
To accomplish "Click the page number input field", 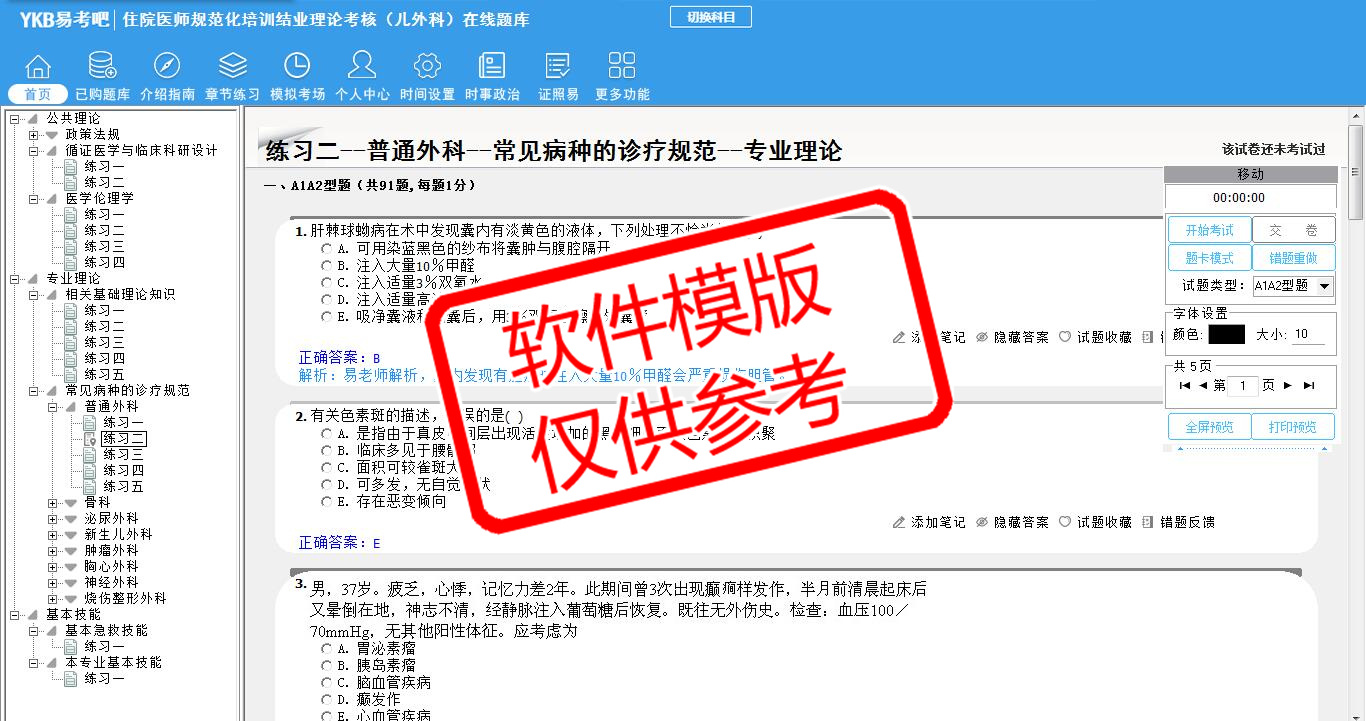I will [x=1243, y=386].
